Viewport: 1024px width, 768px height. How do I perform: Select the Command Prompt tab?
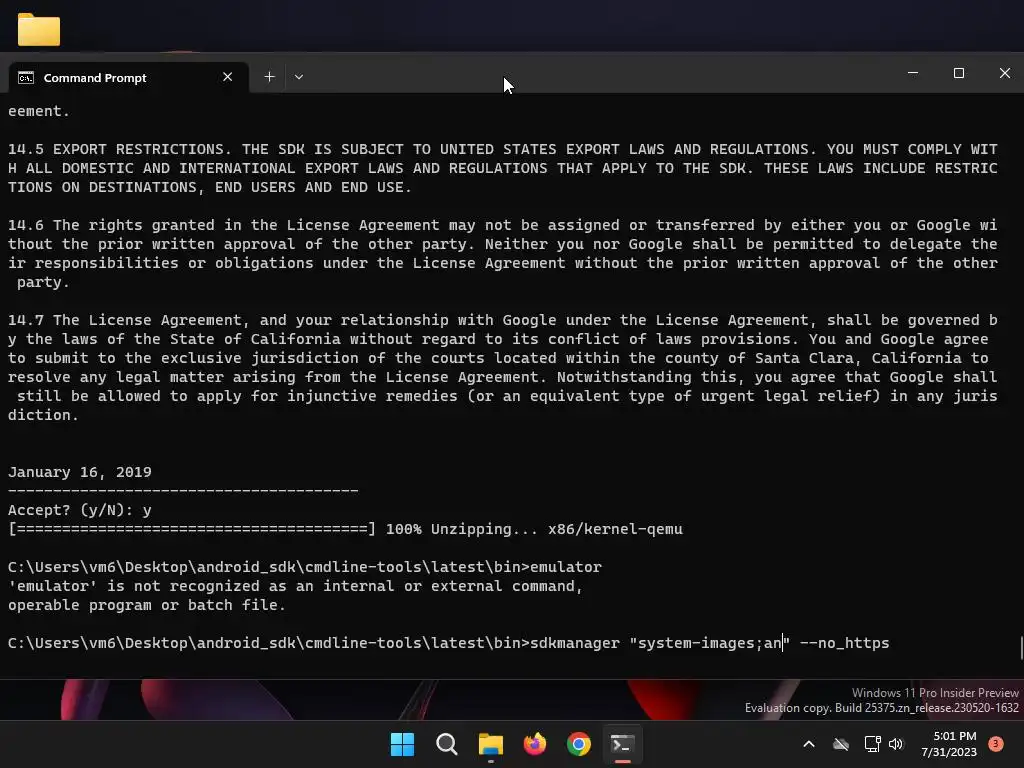coord(128,77)
